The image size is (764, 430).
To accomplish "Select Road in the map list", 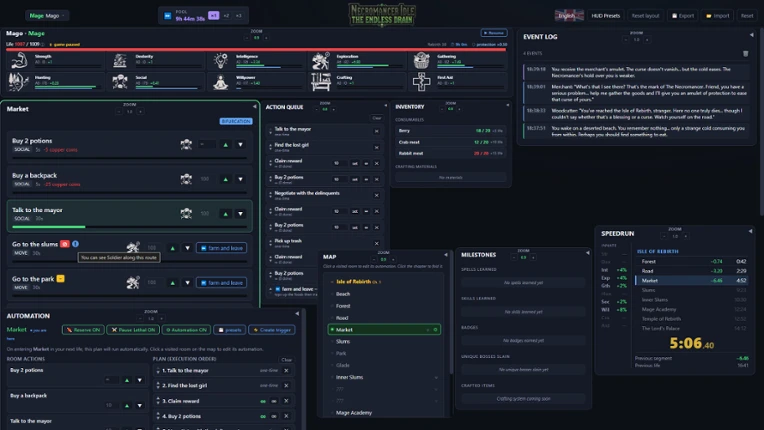I will (342, 318).
